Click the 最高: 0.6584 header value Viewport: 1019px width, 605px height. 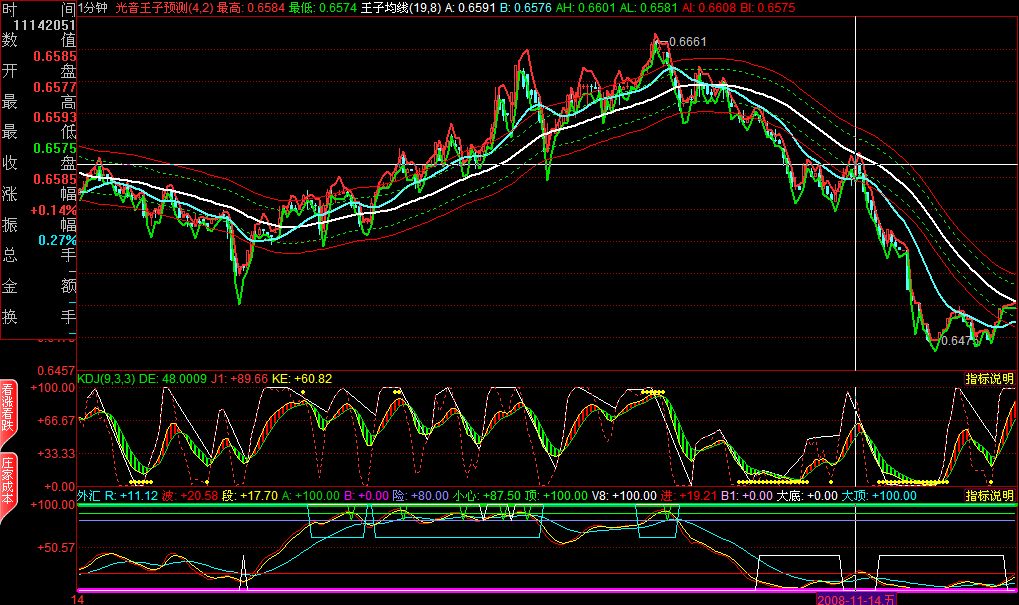tap(251, 8)
